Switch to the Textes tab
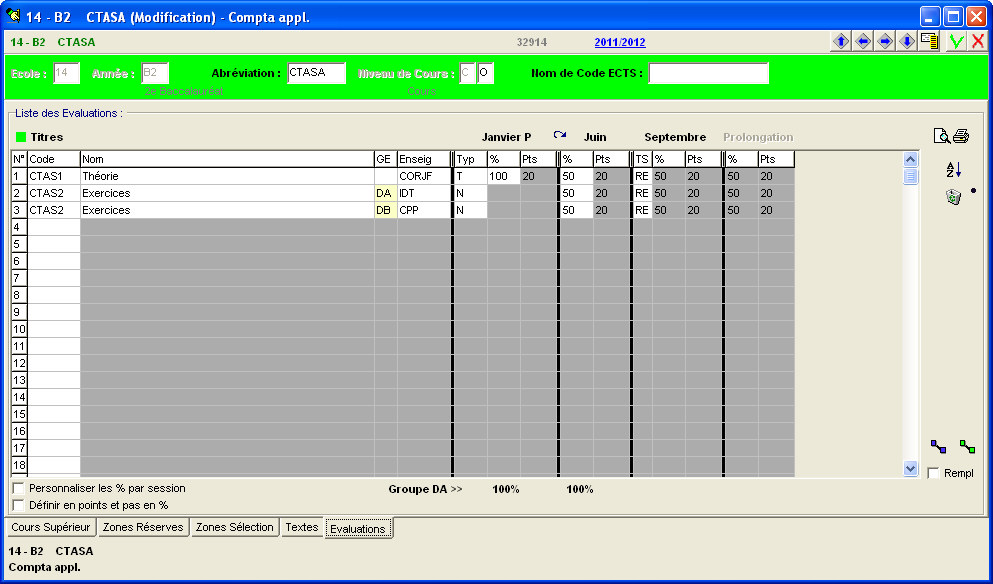The width and height of the screenshot is (993, 584). coord(301,527)
